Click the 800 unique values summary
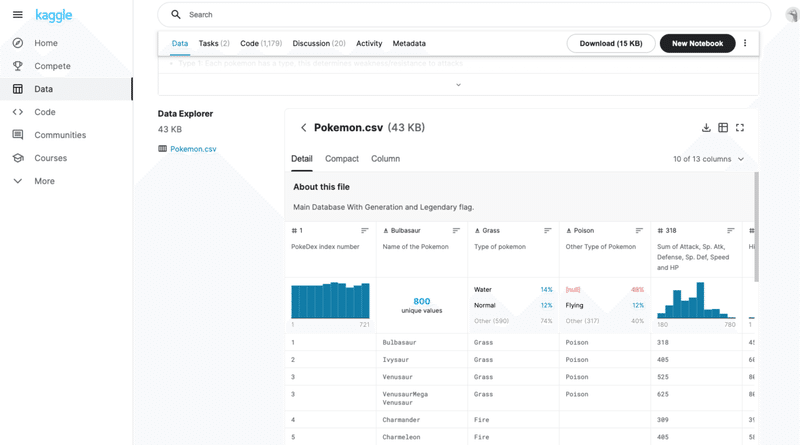This screenshot has width=800, height=445. click(421, 305)
